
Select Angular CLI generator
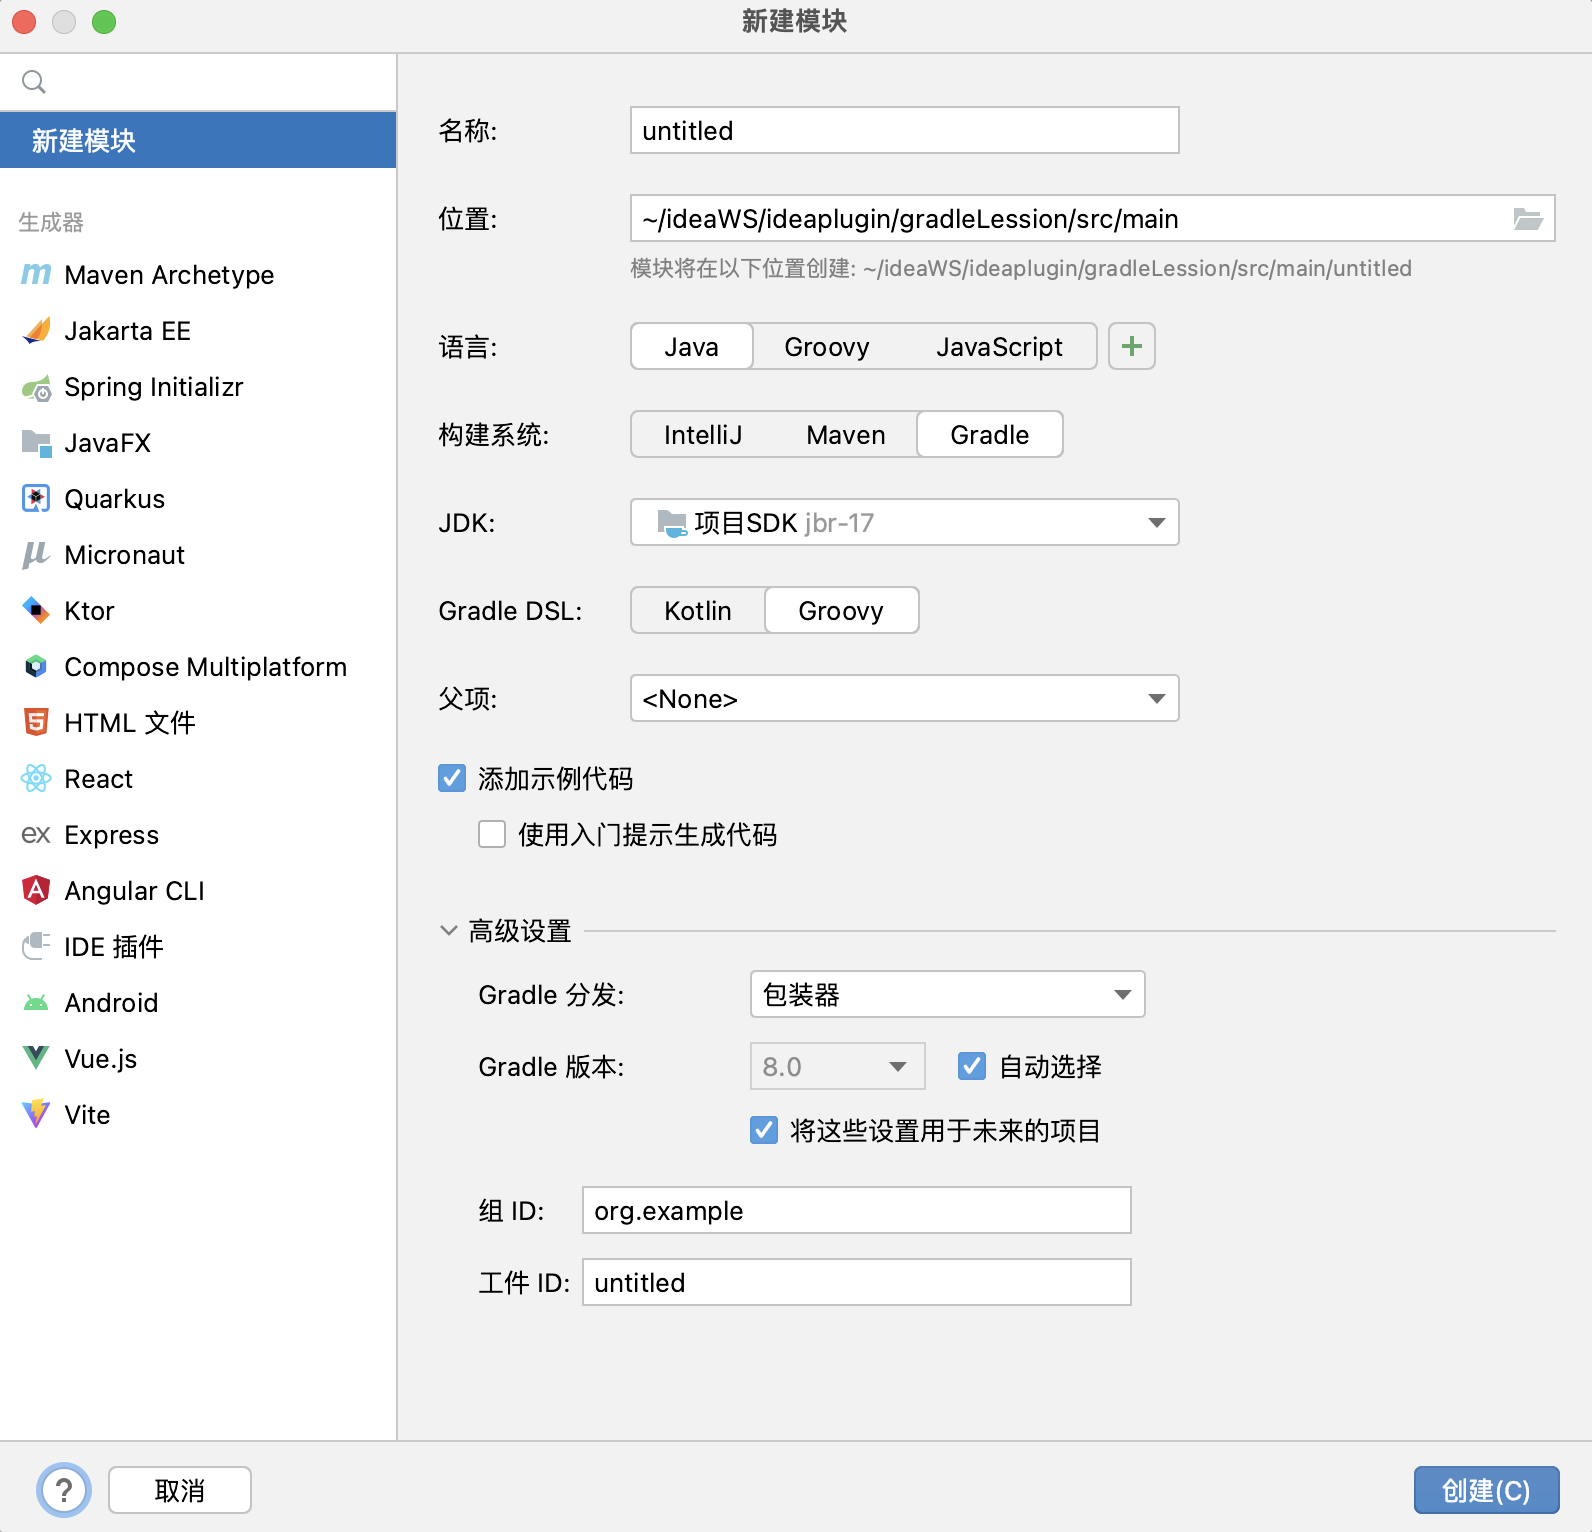198,890
